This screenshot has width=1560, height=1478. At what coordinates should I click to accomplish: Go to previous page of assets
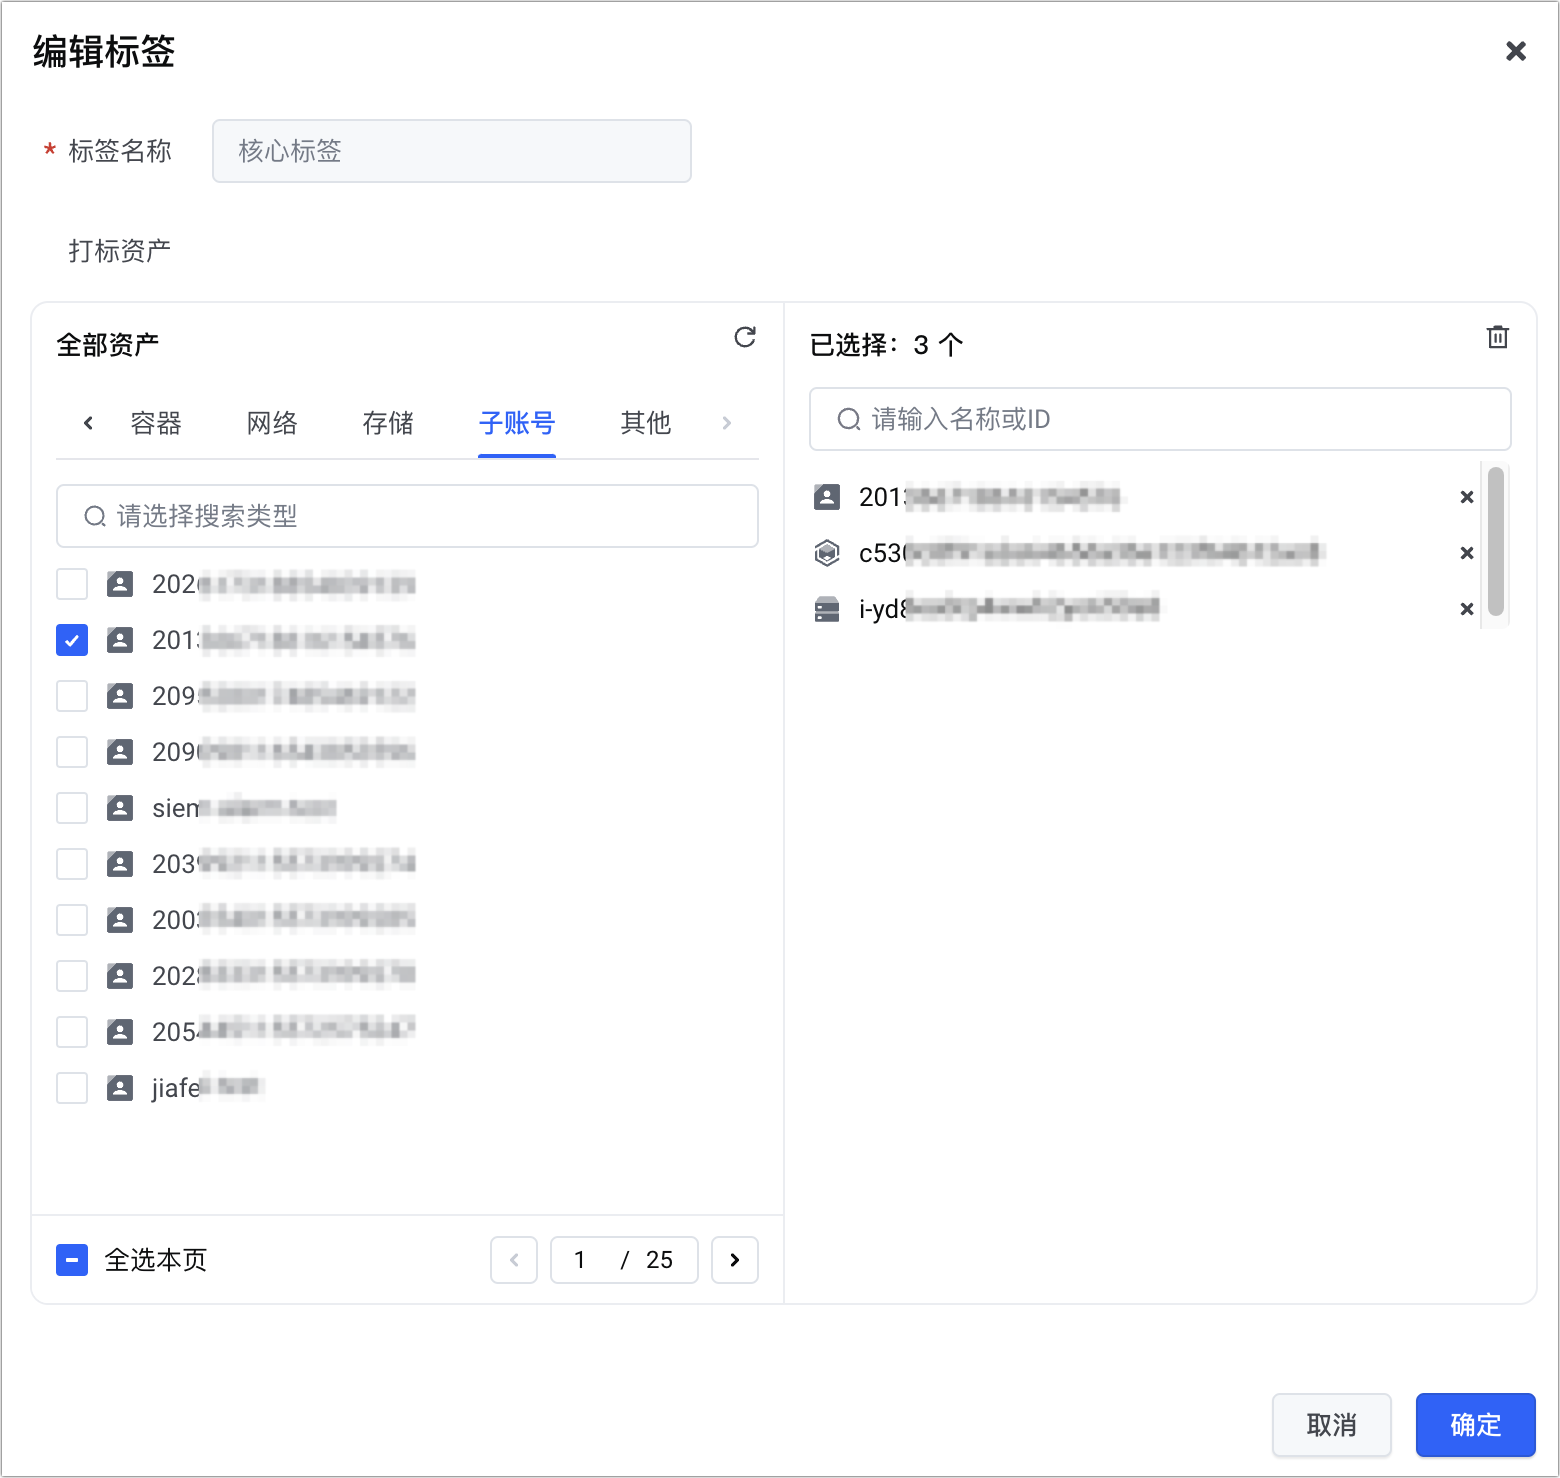click(514, 1260)
